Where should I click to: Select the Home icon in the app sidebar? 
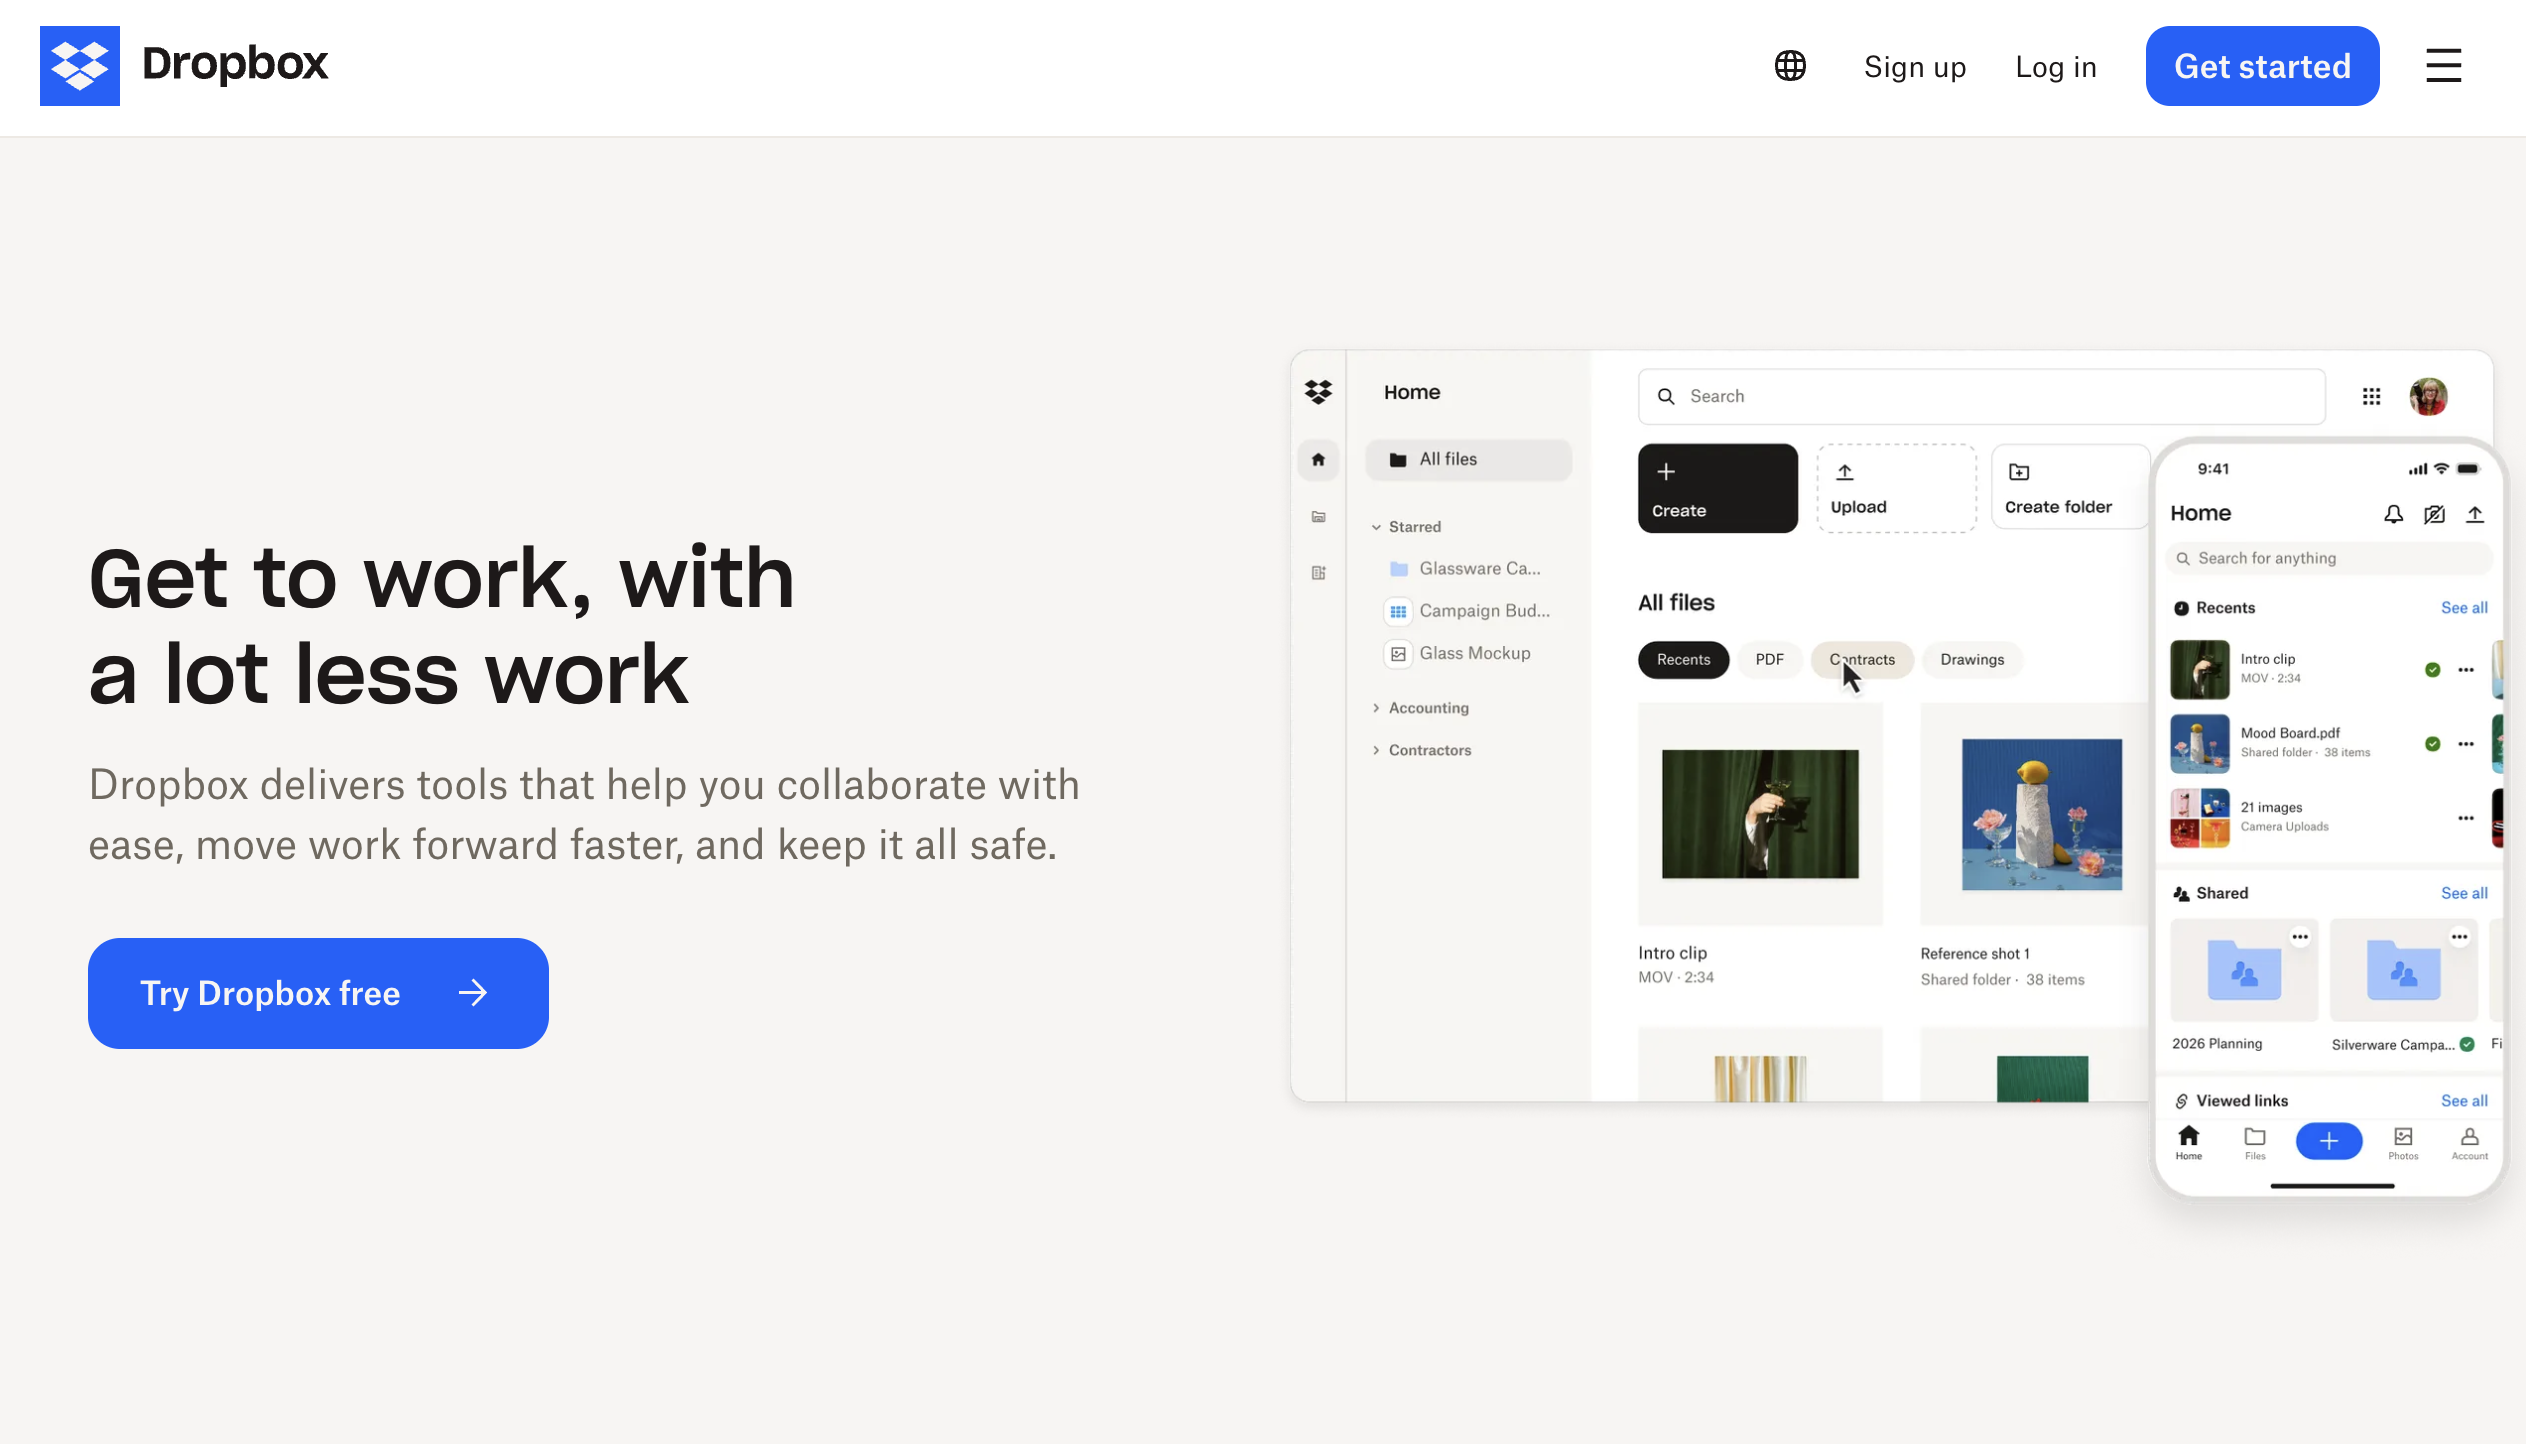1319,459
